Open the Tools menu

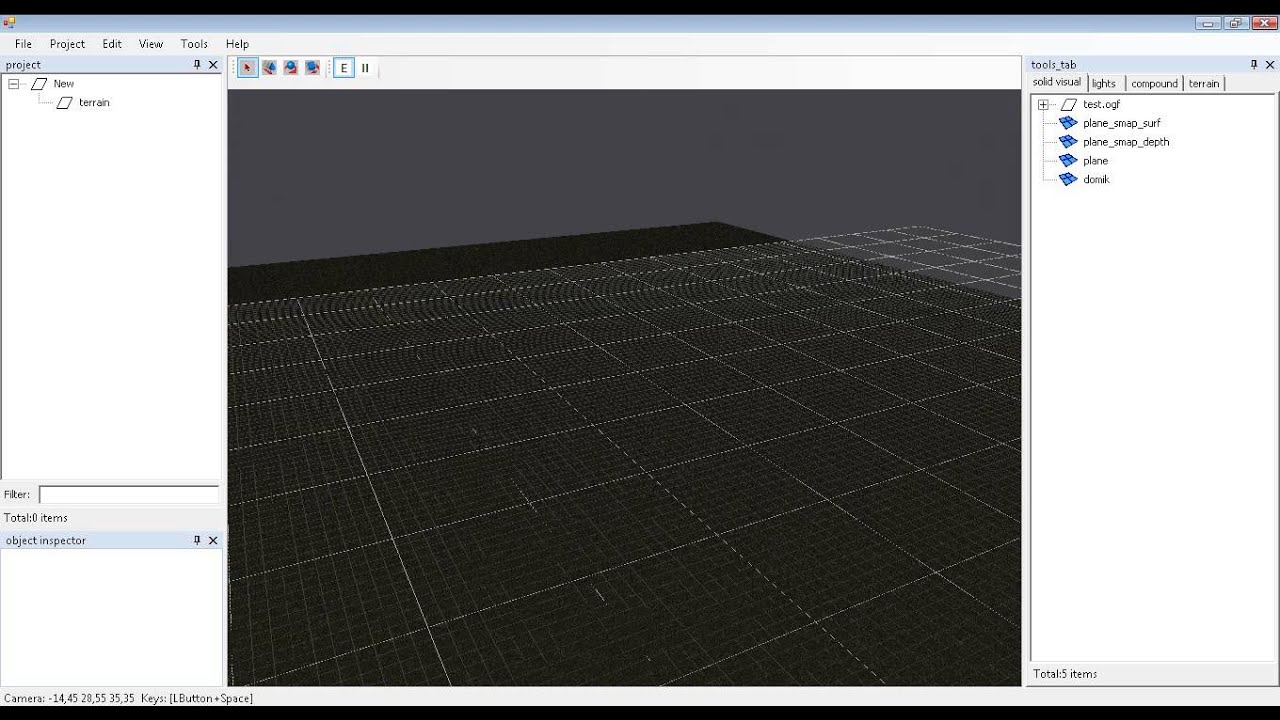pos(194,44)
